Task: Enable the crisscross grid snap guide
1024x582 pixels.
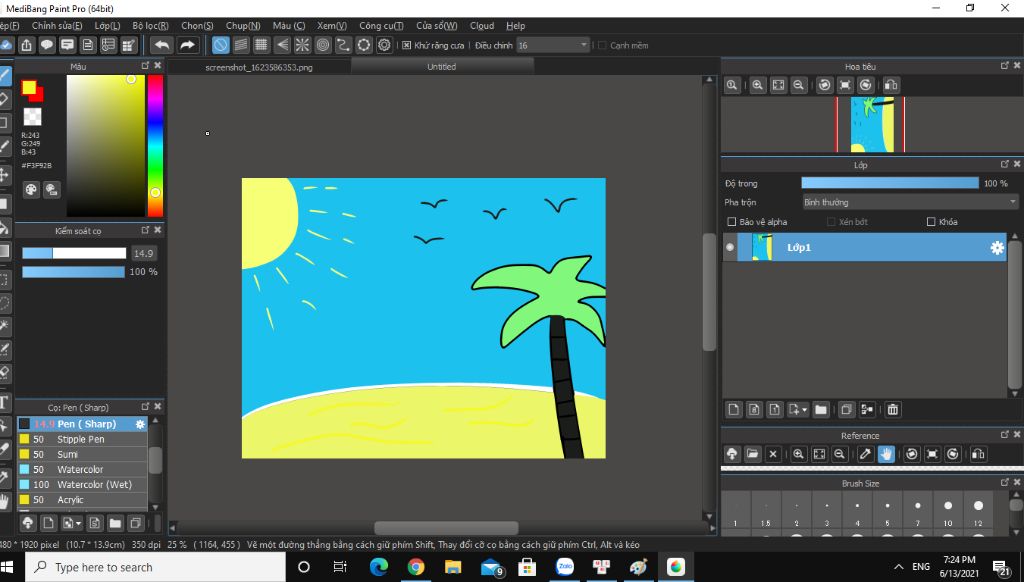Action: (261, 45)
